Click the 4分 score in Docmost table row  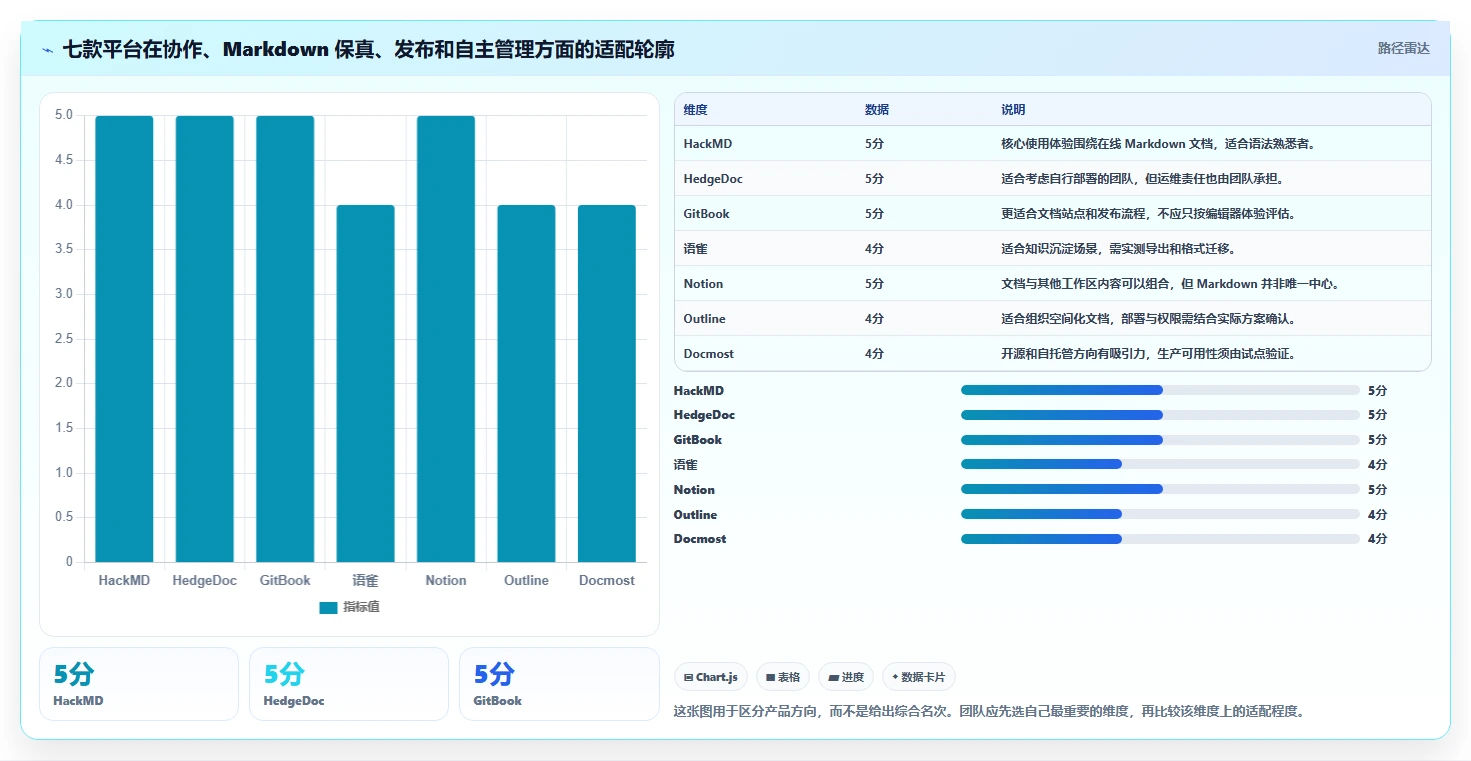point(874,354)
